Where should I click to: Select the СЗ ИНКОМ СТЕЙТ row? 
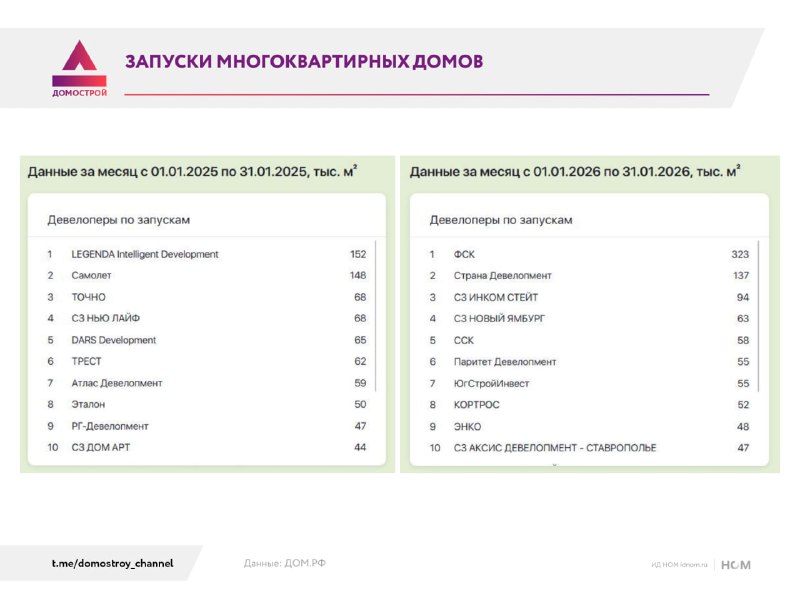[x=589, y=297]
